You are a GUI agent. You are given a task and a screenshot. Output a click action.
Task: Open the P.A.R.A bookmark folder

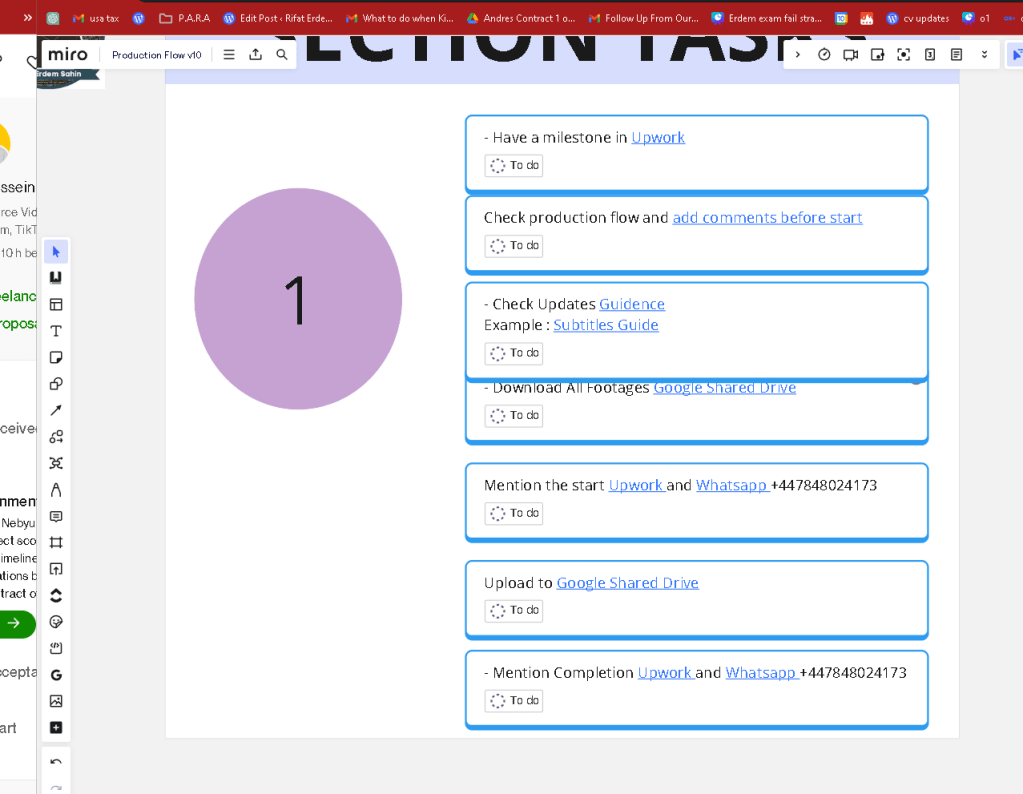coord(185,18)
